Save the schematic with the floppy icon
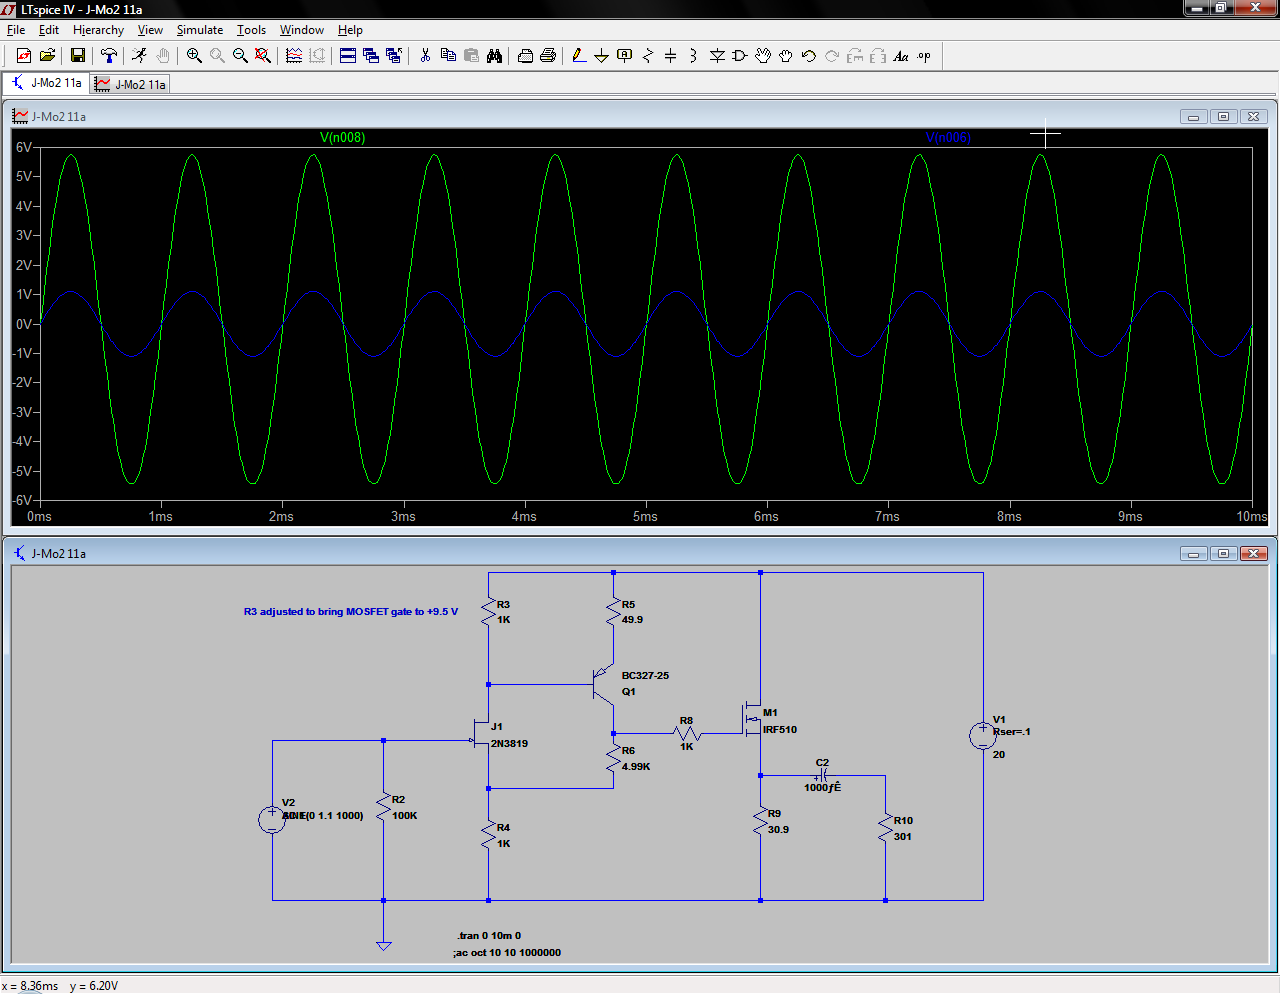 [x=77, y=56]
